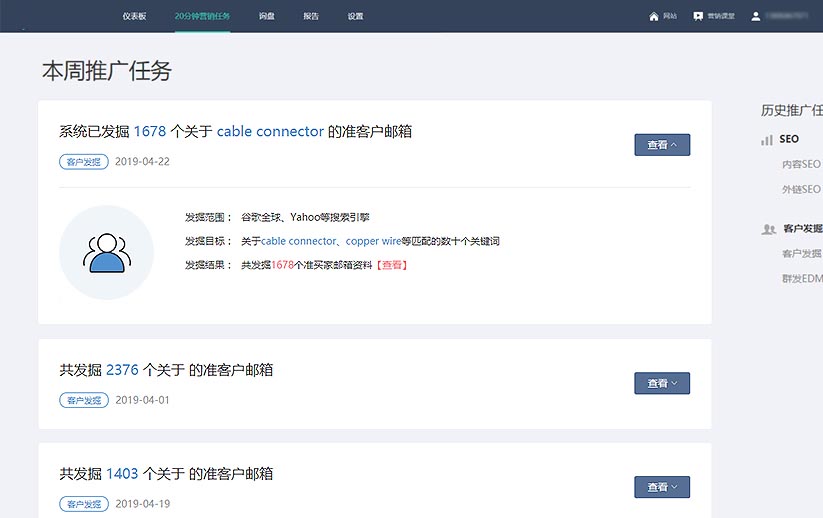This screenshot has width=823, height=518.
Task: Click the SEO bar chart icon
Action: pos(767,140)
